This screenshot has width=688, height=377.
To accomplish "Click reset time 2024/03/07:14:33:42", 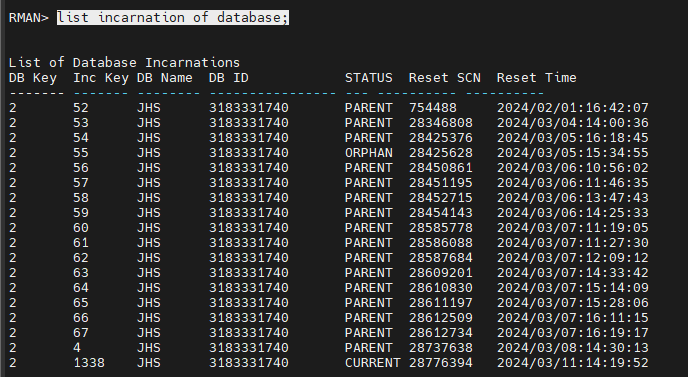I will click(x=573, y=273).
